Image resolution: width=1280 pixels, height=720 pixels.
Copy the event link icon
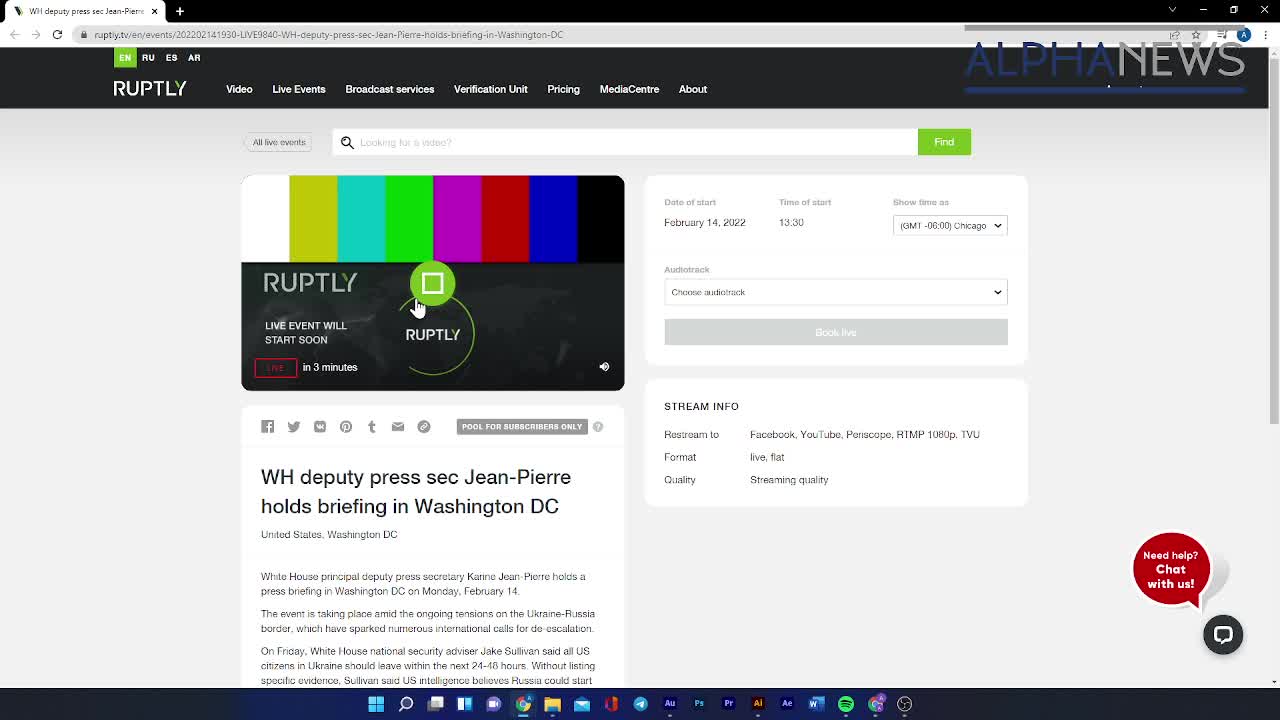pyautogui.click(x=424, y=427)
